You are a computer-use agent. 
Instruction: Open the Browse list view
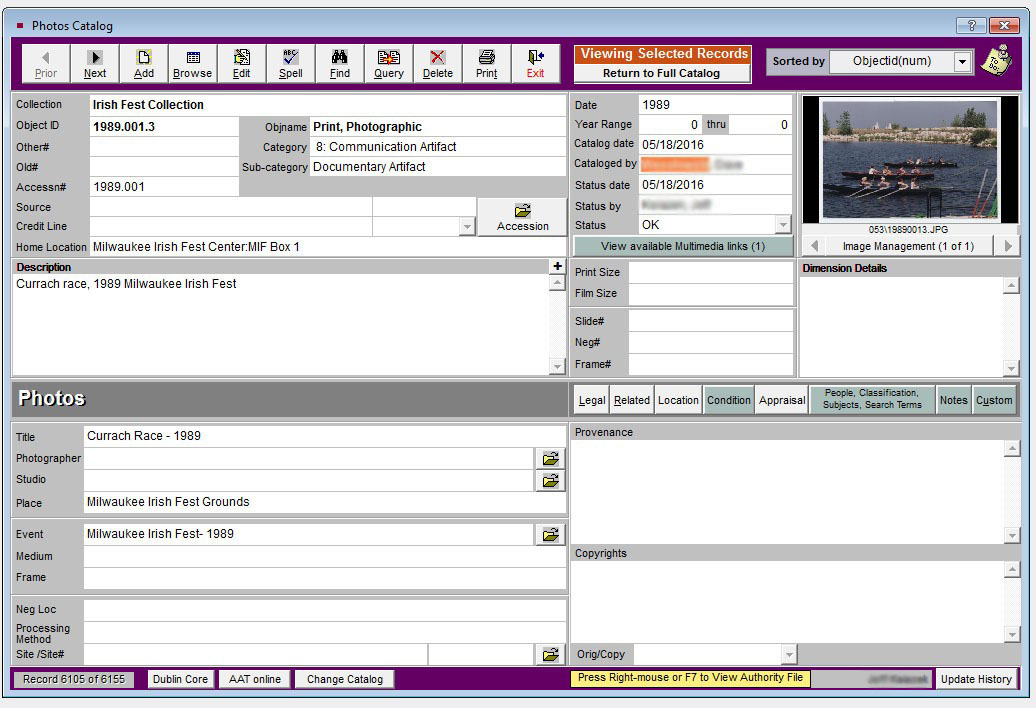(192, 64)
